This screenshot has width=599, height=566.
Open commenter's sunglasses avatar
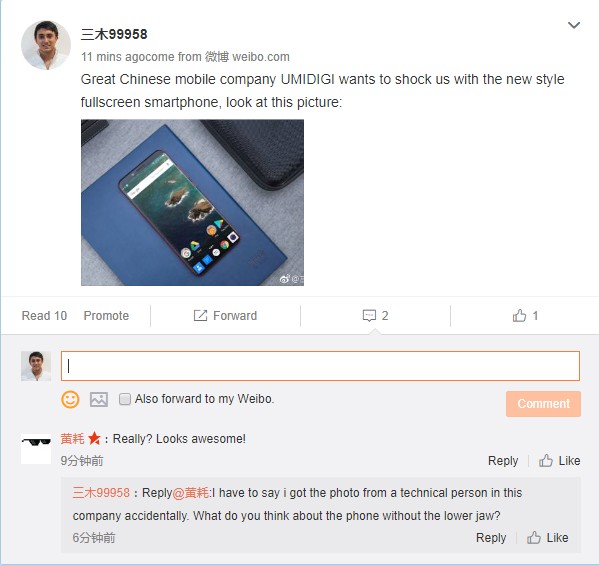(36, 449)
